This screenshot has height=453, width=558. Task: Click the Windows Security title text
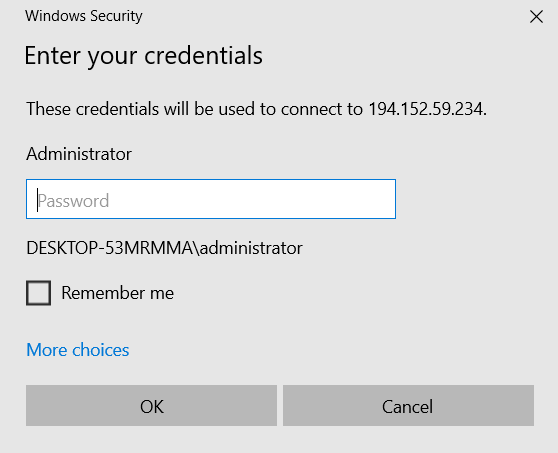point(84,16)
